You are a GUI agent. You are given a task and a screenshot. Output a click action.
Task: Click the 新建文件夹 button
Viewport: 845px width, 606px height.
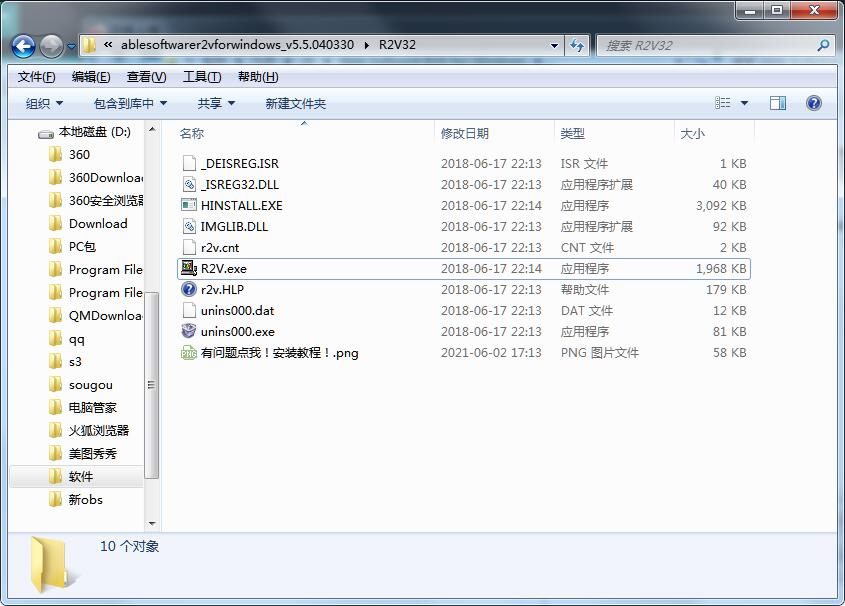tap(295, 103)
